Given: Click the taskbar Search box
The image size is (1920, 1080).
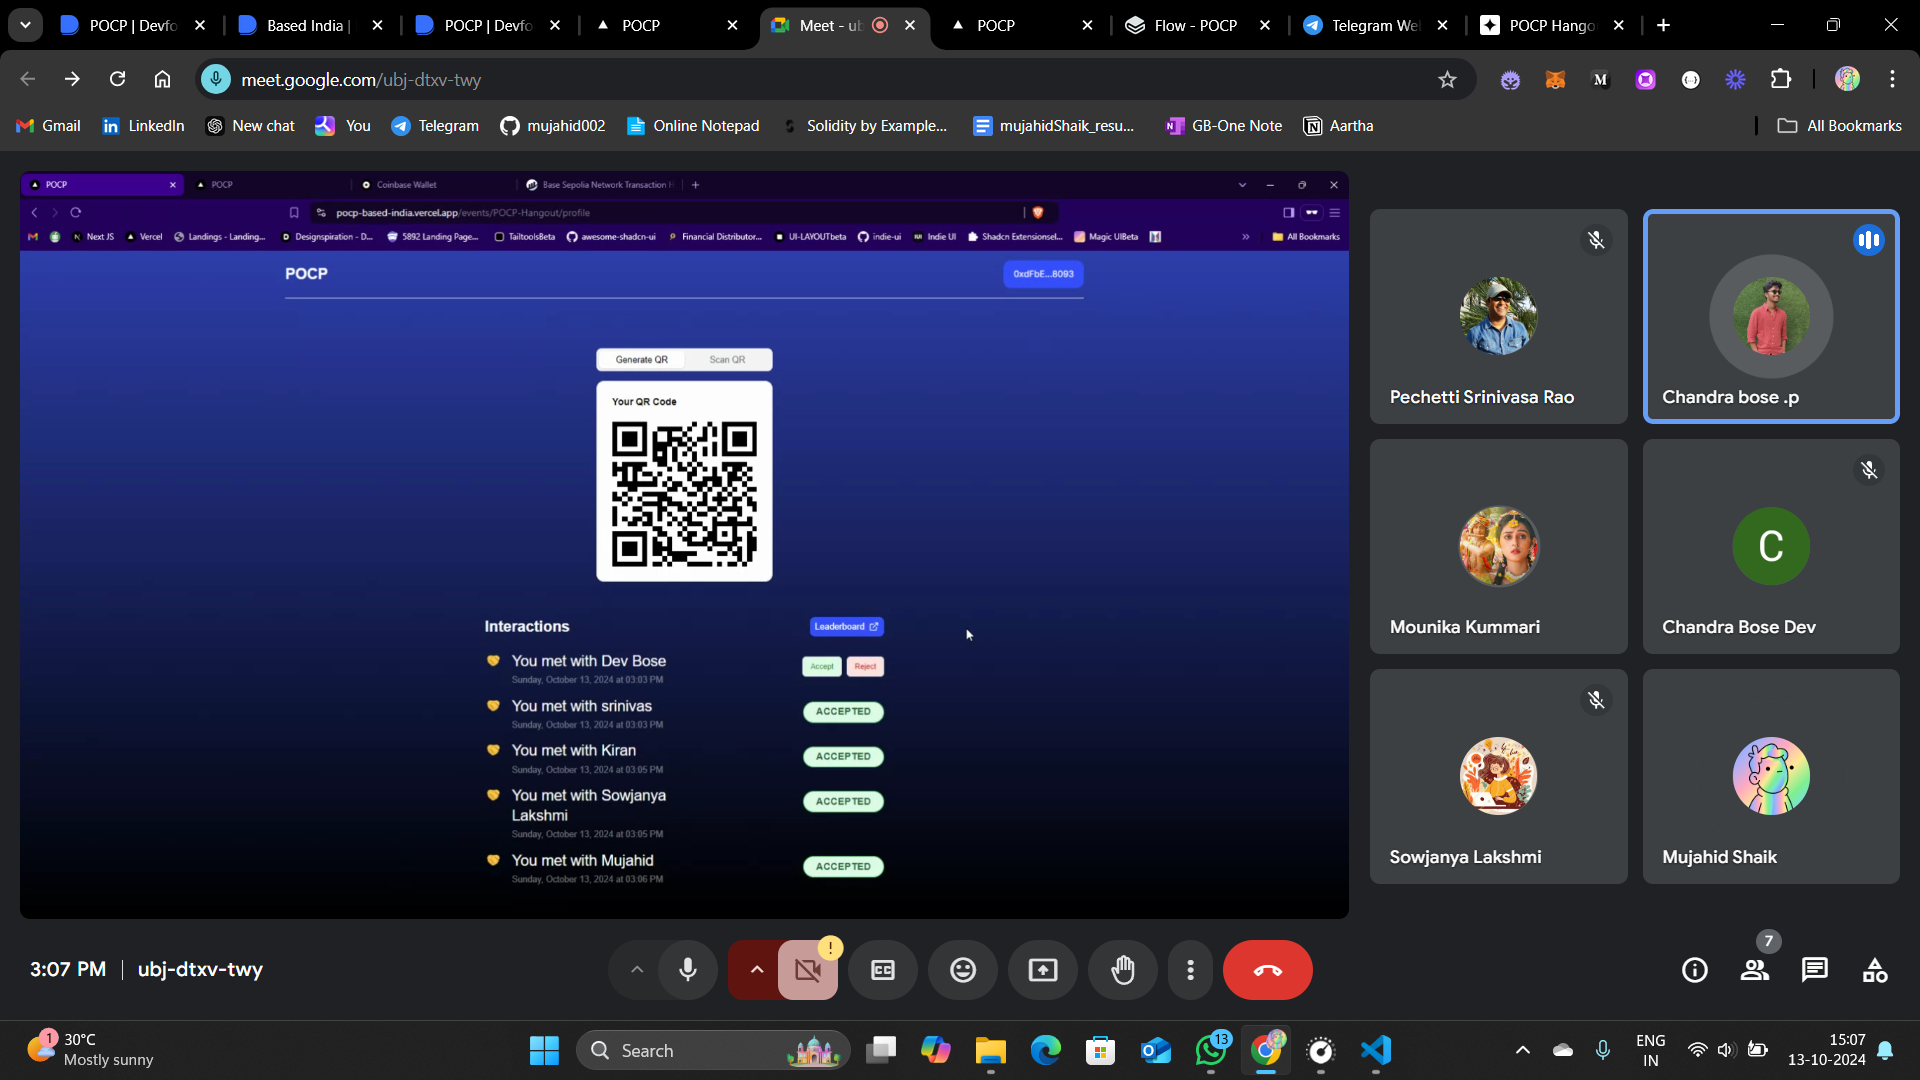Looking at the screenshot, I should [x=713, y=1051].
